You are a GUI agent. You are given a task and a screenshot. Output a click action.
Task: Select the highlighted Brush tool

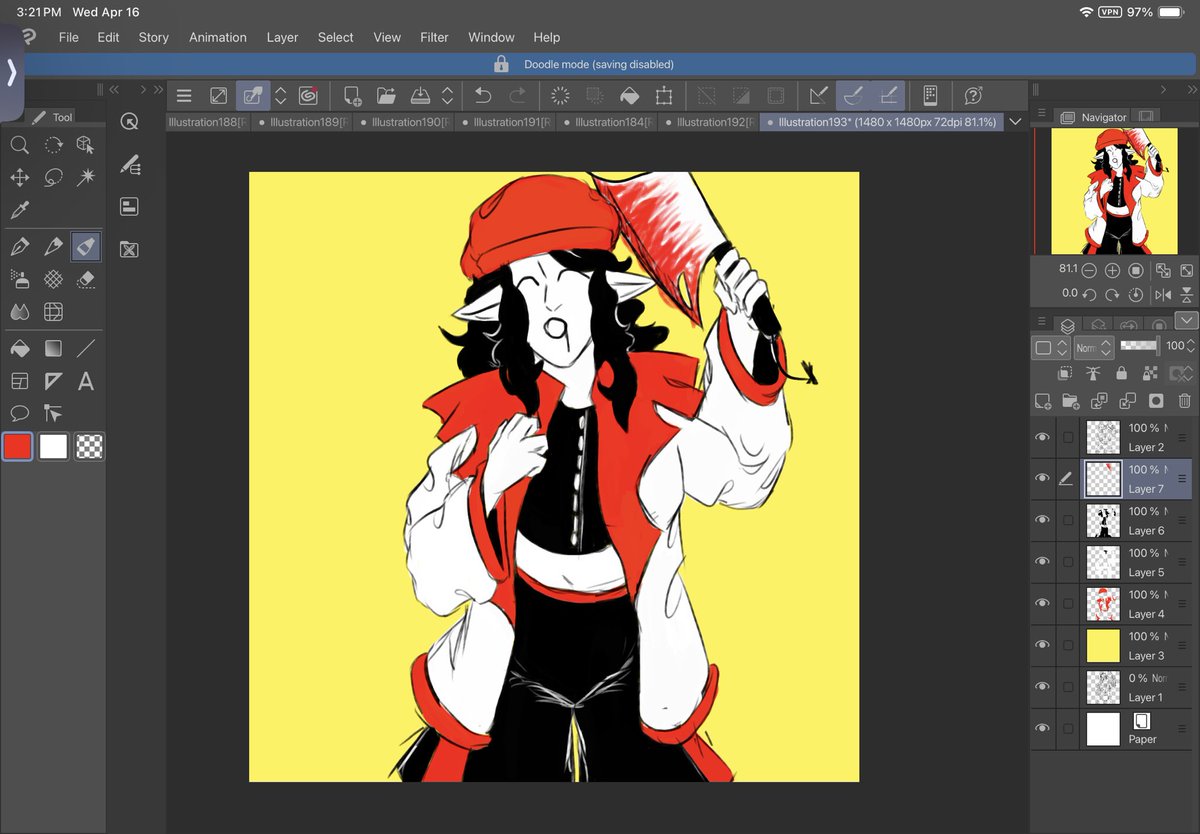(x=86, y=246)
